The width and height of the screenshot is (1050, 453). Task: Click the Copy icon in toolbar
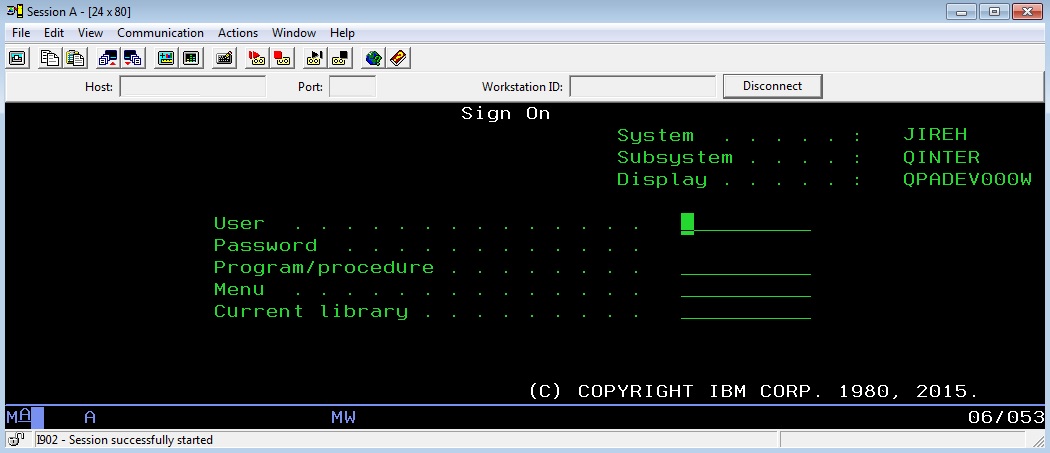click(49, 58)
